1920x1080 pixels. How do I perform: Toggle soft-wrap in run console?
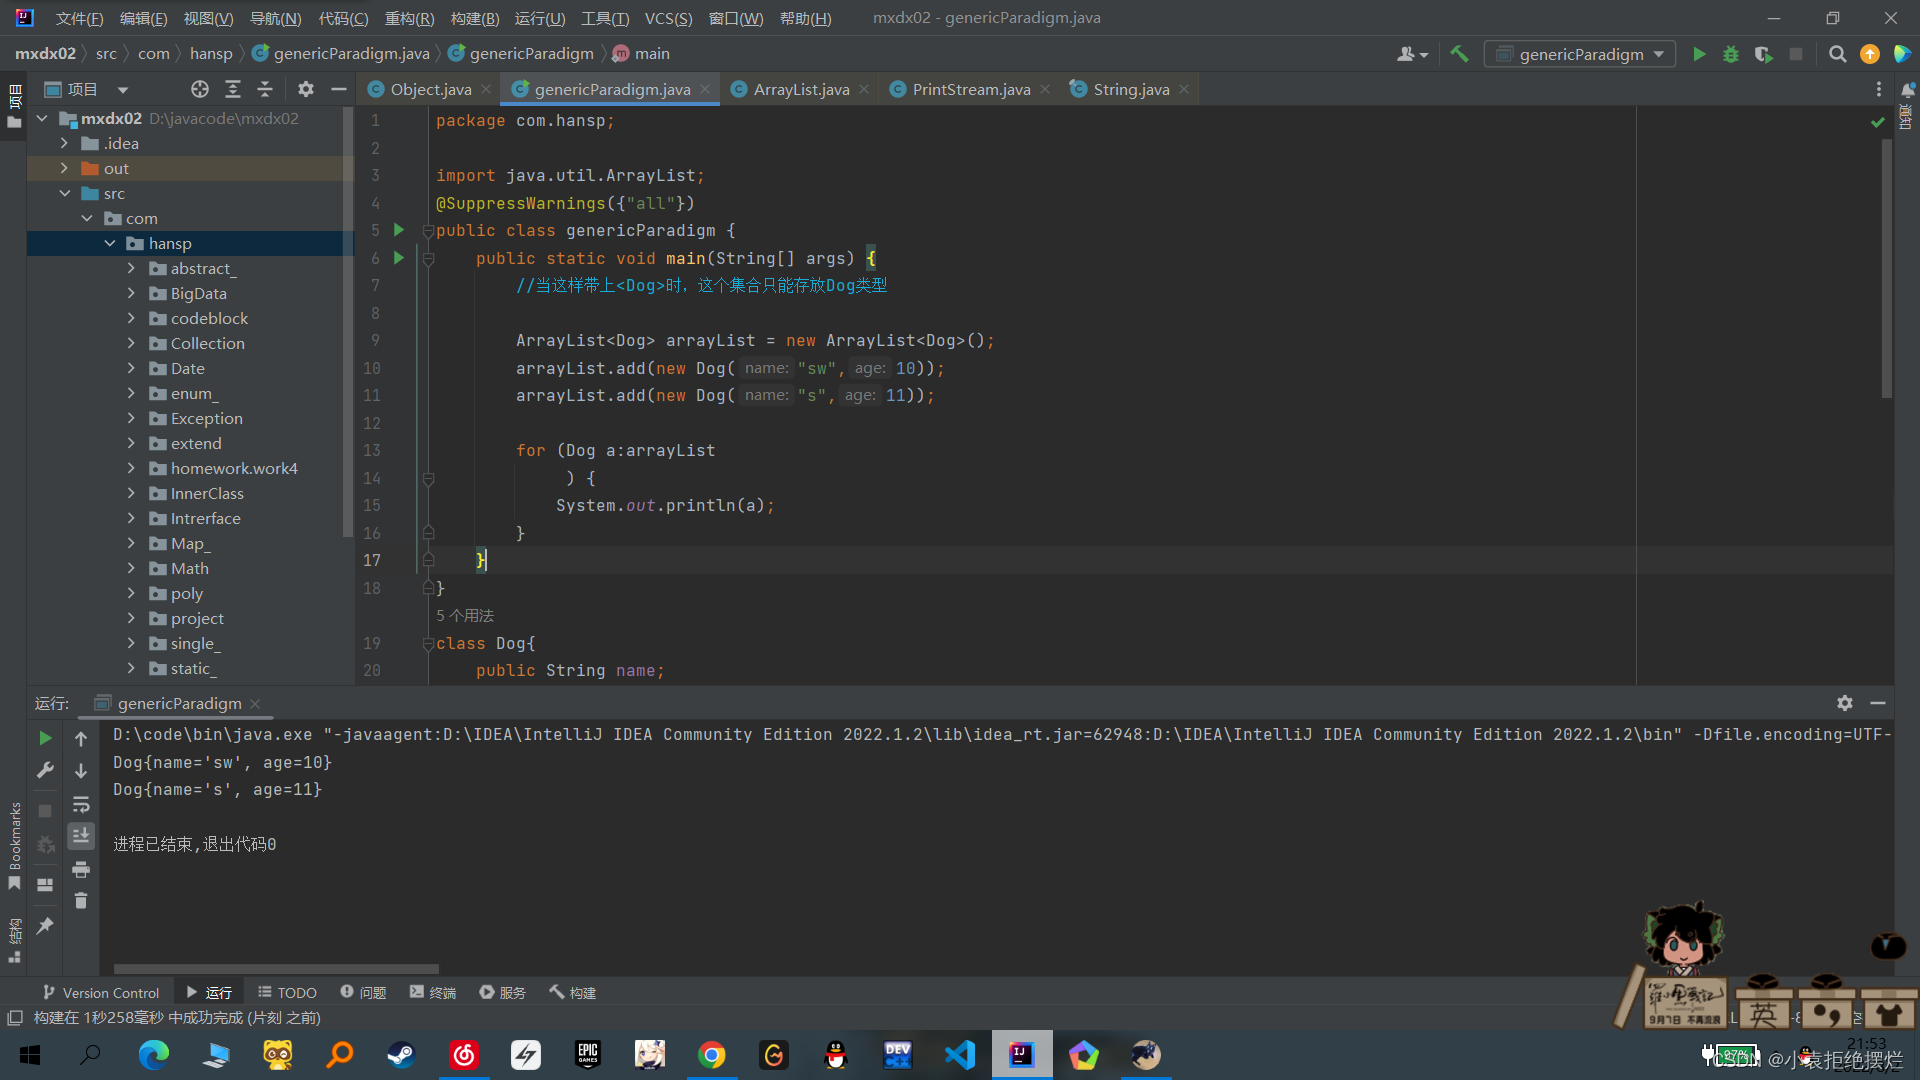pyautogui.click(x=81, y=804)
